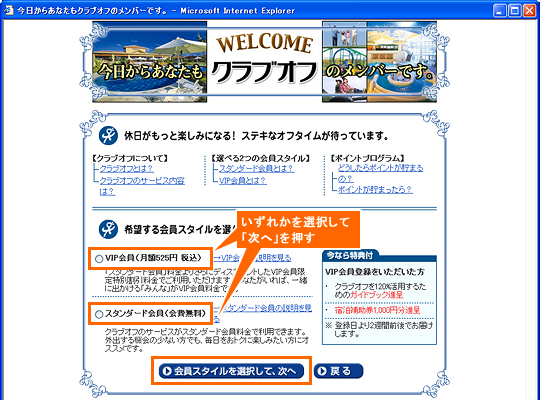
Task: Open the クラブオフのサービス内容は？ link
Action: pos(142,186)
